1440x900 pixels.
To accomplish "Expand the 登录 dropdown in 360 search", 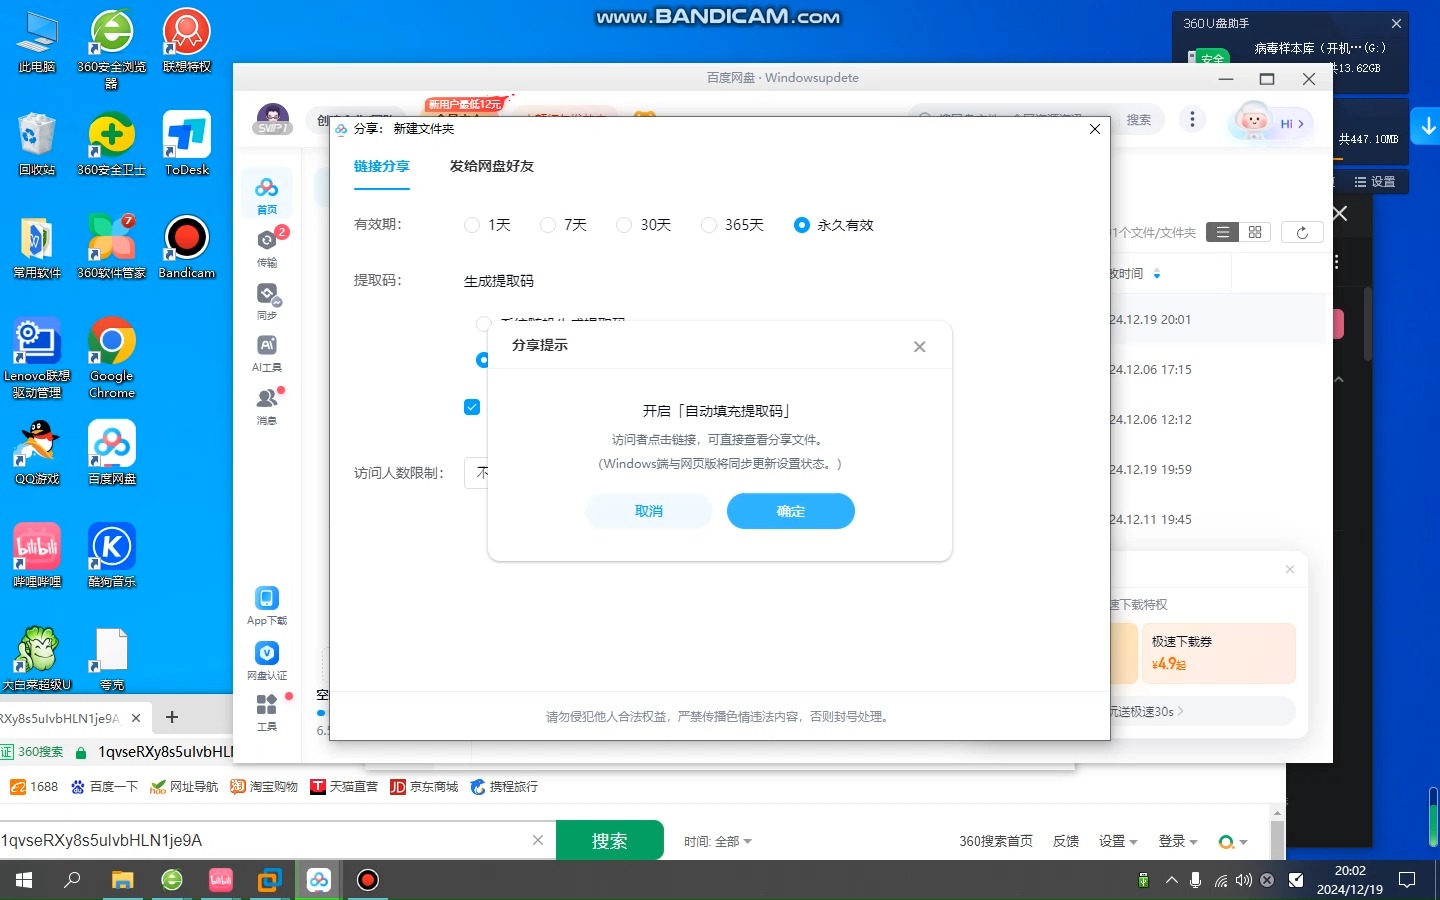I will (1178, 841).
